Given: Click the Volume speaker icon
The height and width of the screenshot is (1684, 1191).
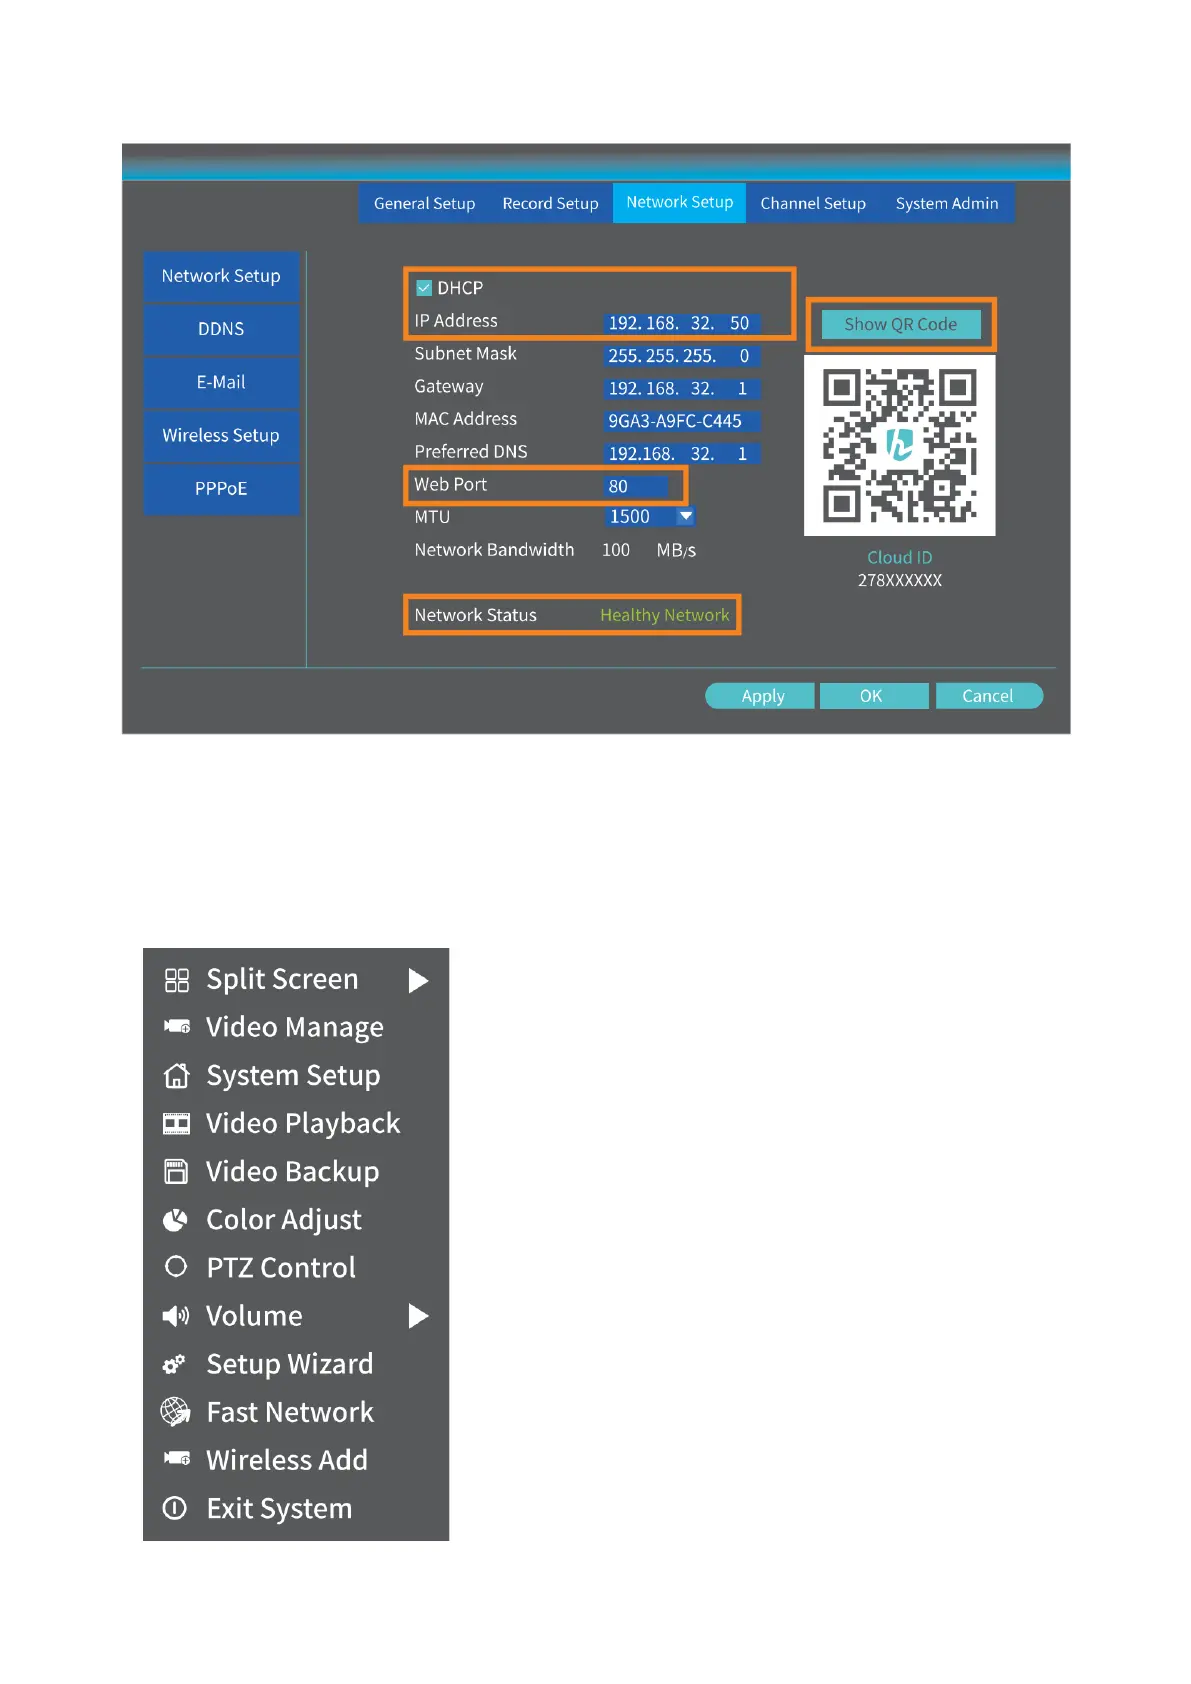Looking at the screenshot, I should point(176,1316).
